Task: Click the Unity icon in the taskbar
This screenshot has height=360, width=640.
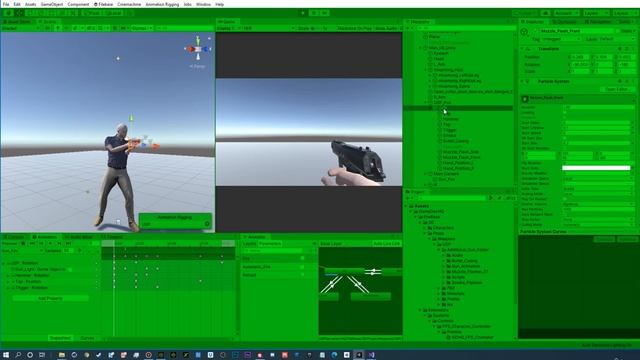Action: pos(359,355)
